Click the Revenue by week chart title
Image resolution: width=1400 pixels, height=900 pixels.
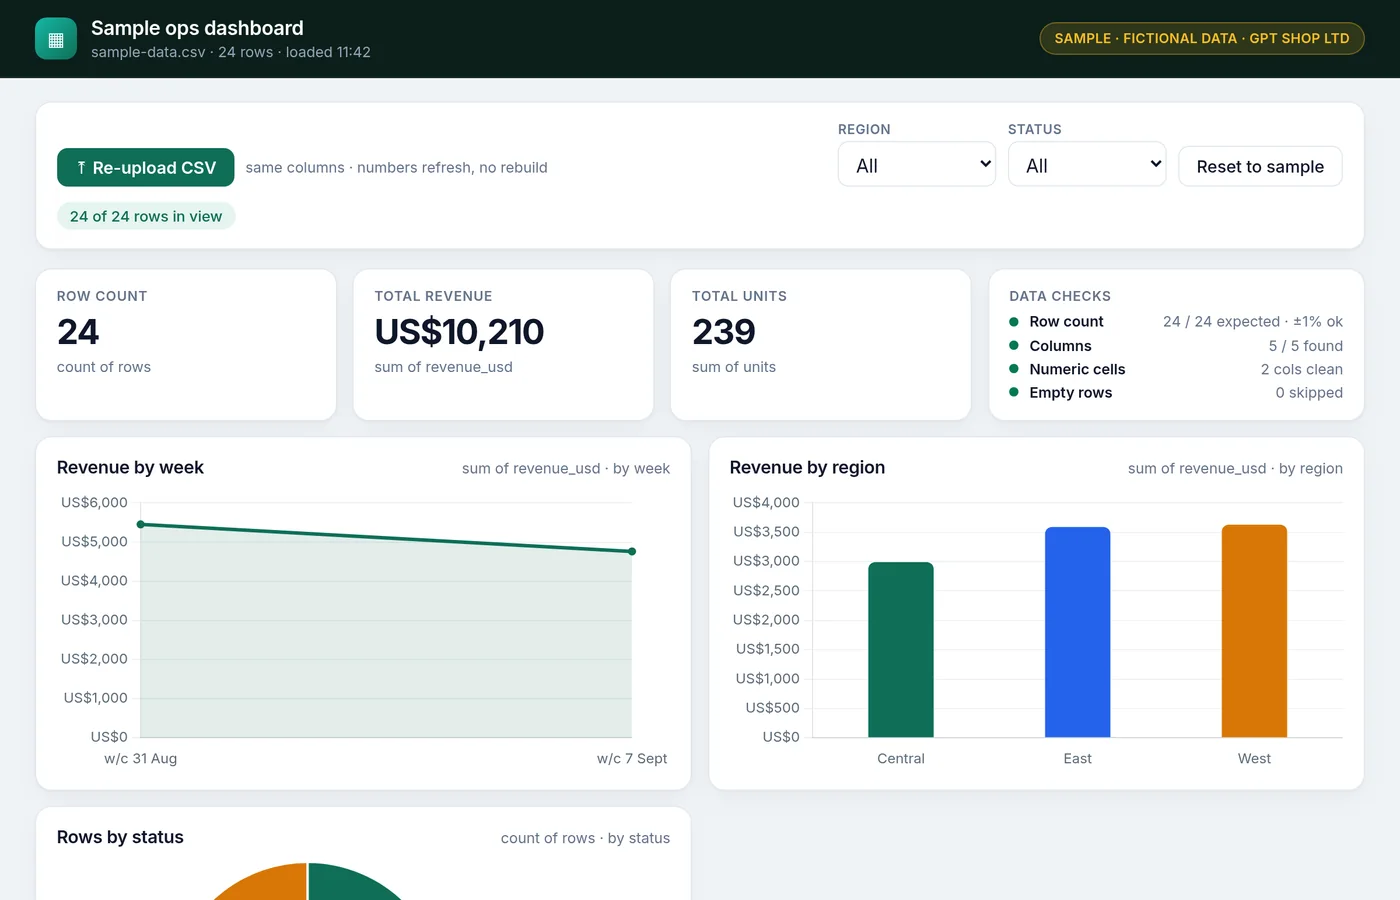tap(130, 467)
